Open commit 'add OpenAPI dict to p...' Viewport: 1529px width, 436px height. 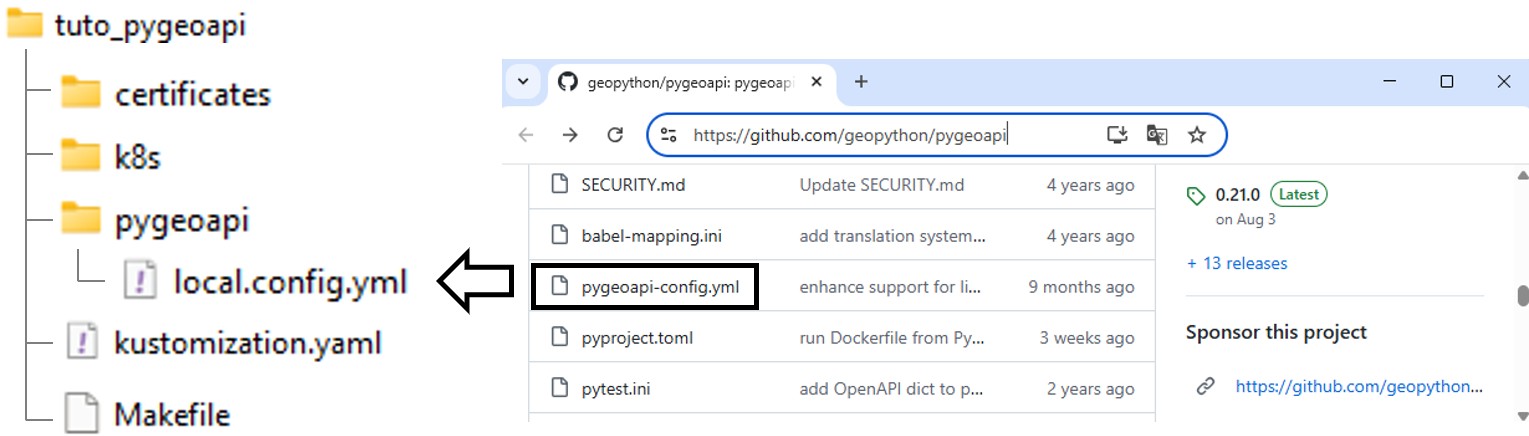tap(892, 389)
